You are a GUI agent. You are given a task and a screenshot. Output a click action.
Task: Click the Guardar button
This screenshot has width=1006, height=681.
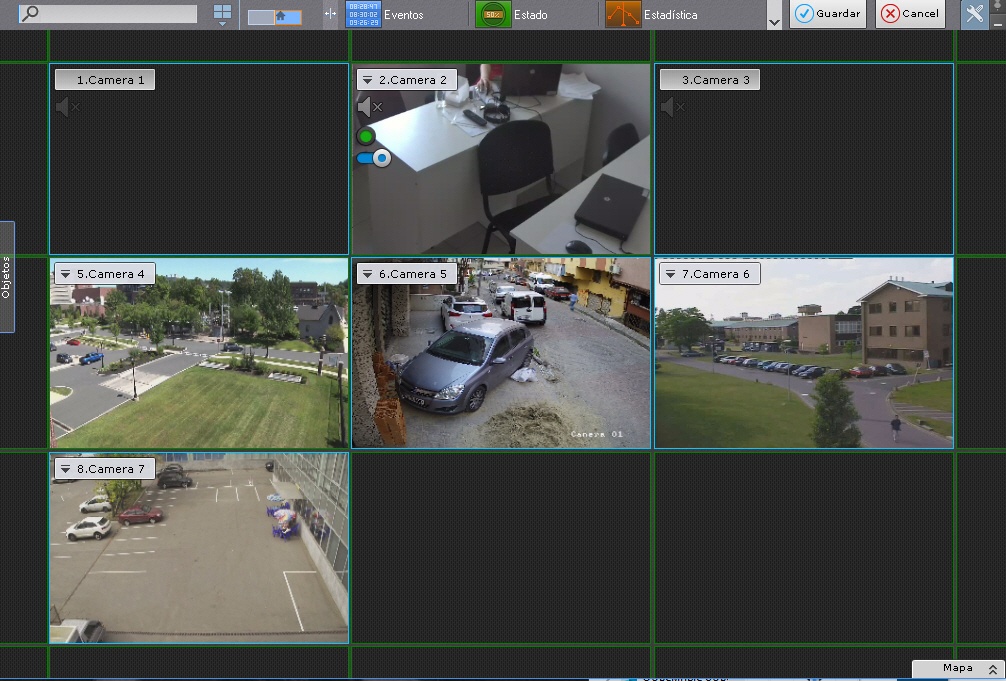(827, 14)
